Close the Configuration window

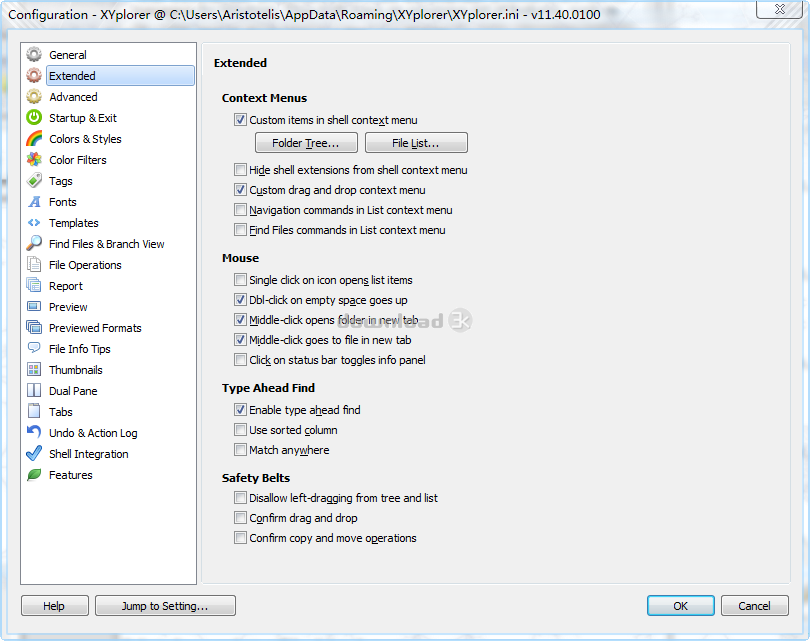(780, 9)
